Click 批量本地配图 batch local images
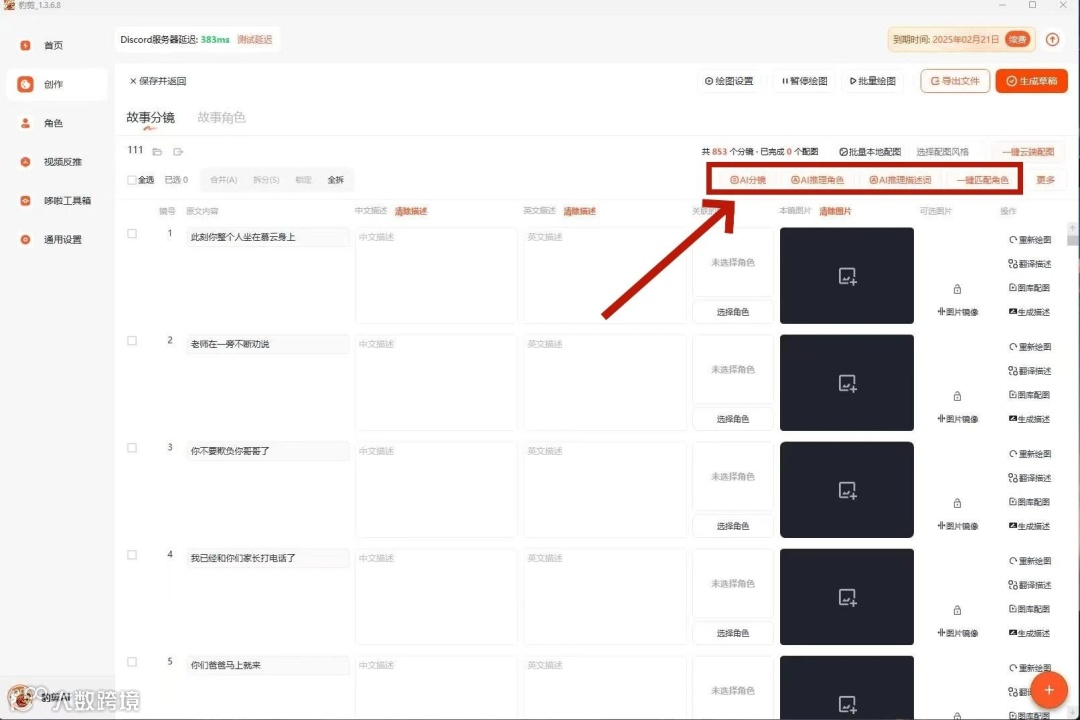The height and width of the screenshot is (720, 1080). coord(870,152)
